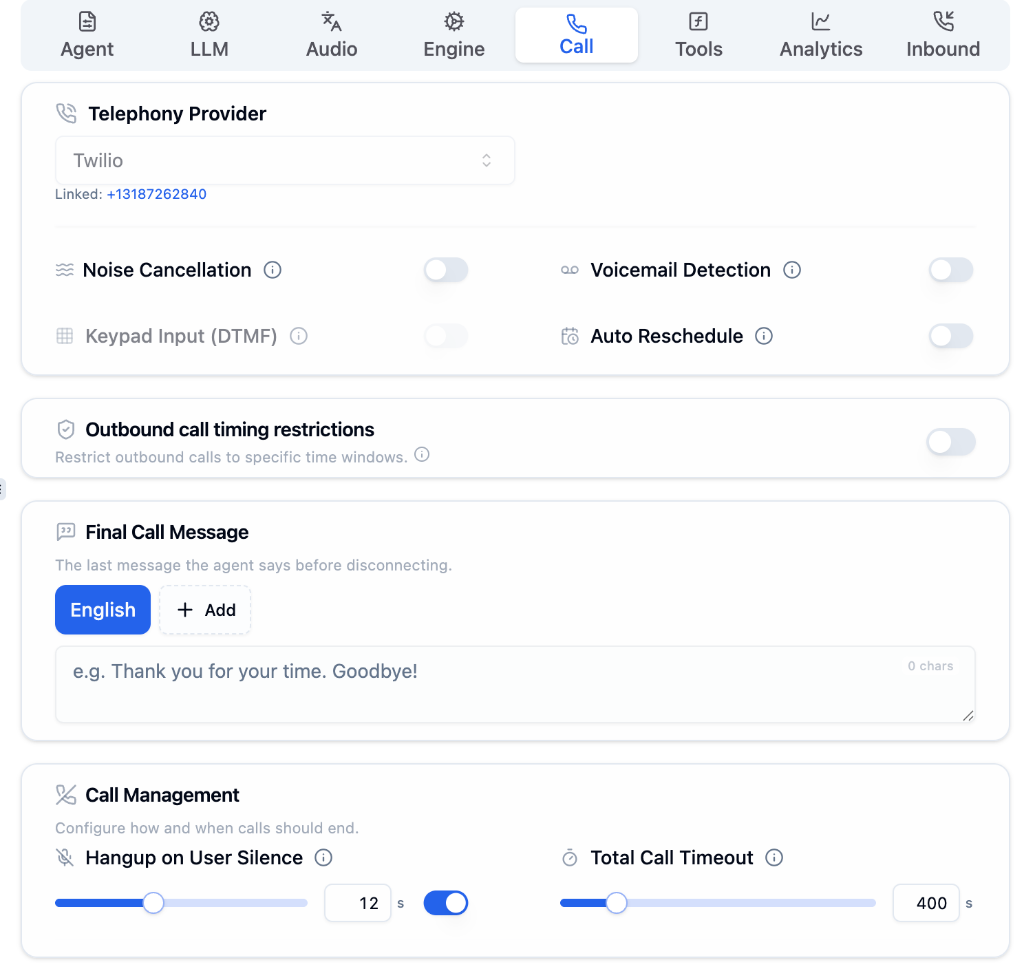Open the Analytics tab

820,34
